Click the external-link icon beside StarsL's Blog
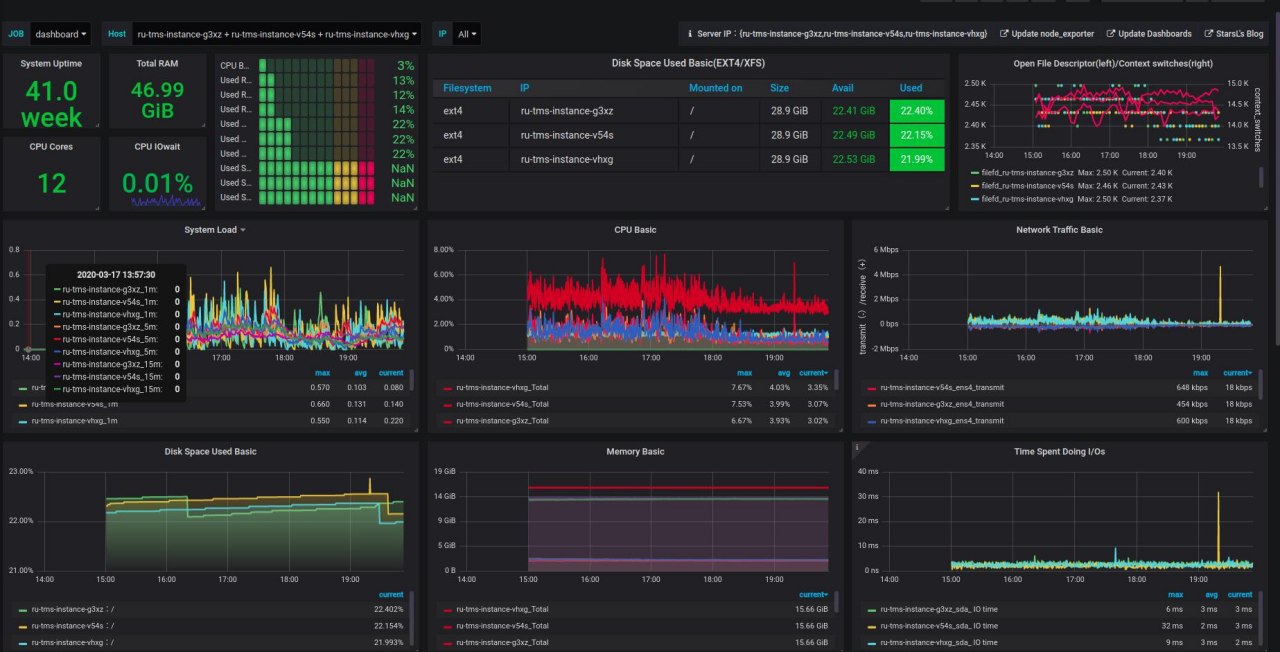This screenshot has height=652, width=1280. tap(1209, 34)
